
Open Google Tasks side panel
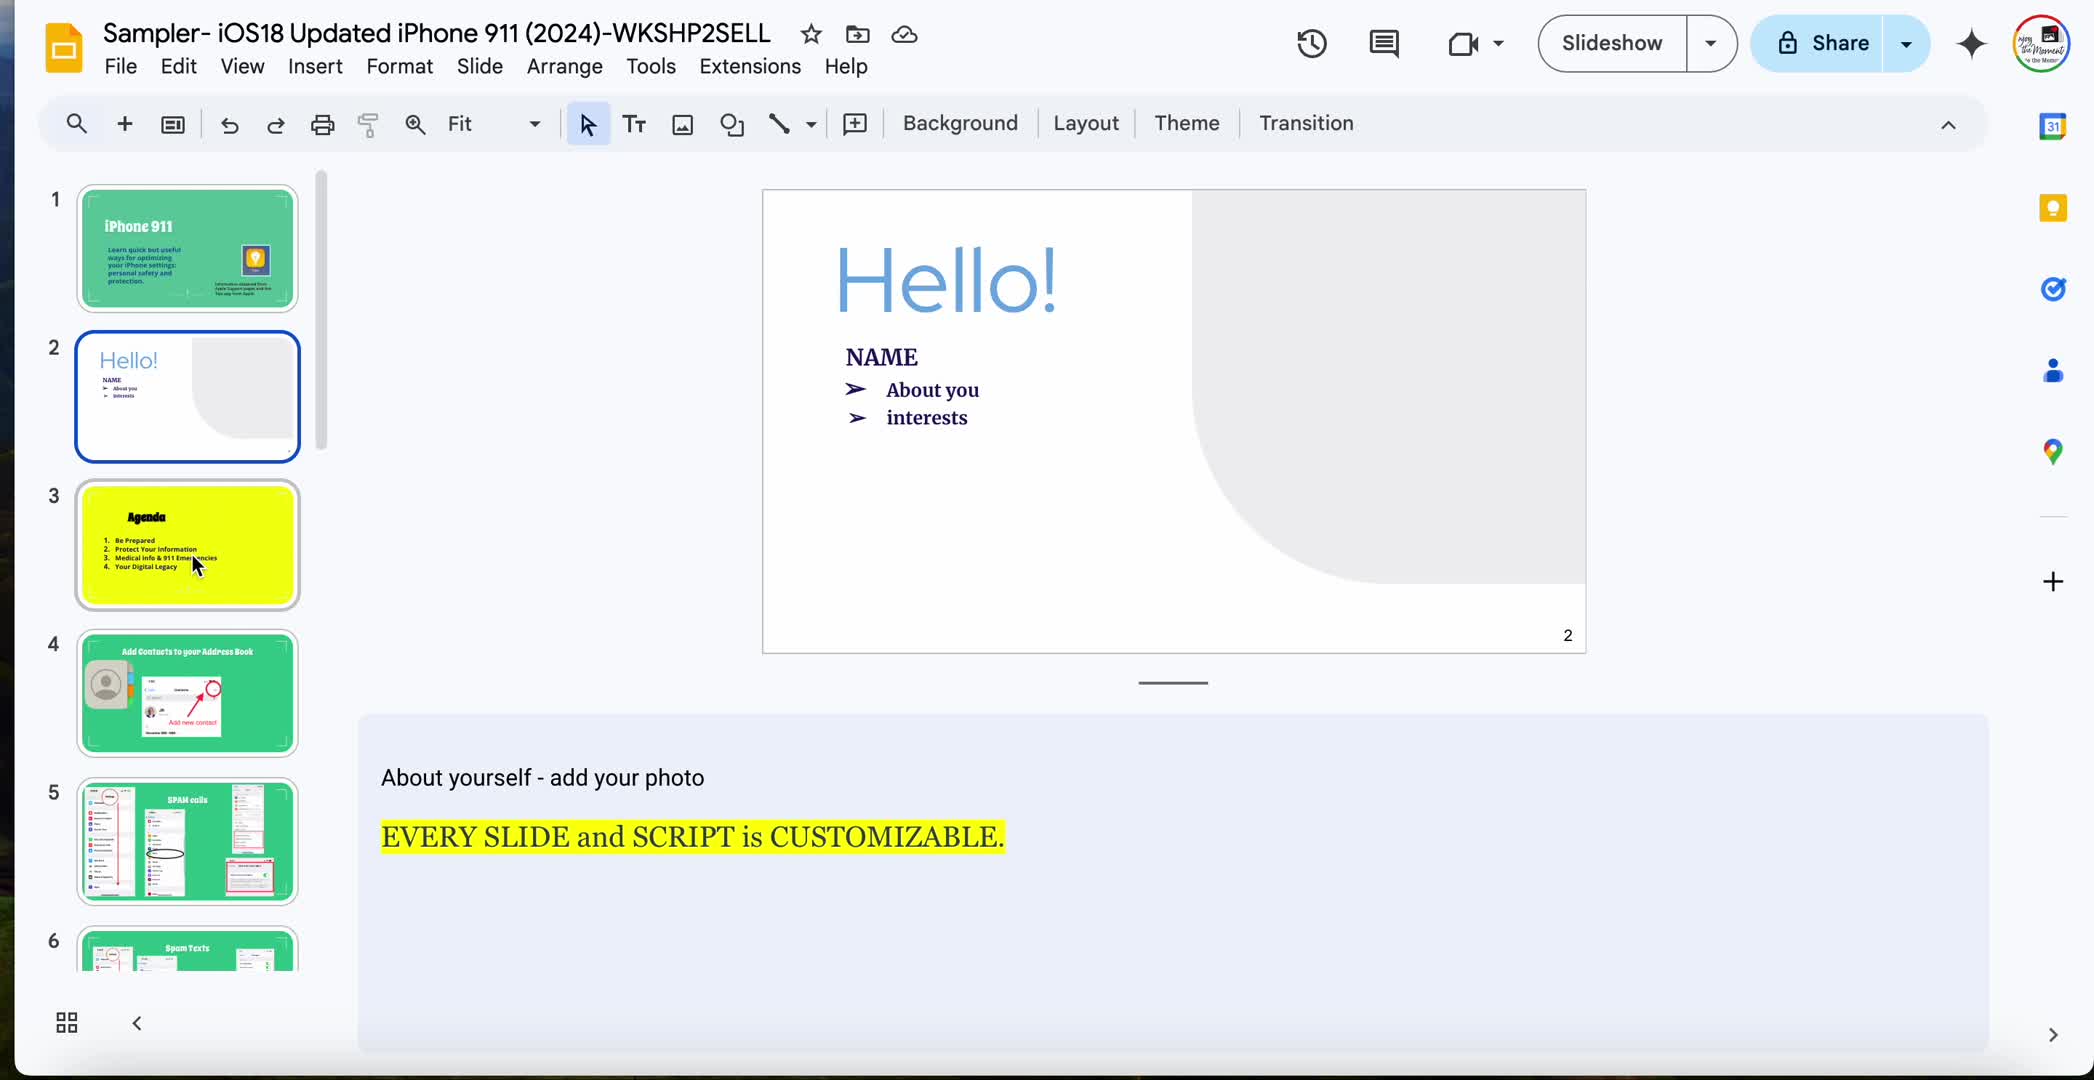click(x=2052, y=289)
